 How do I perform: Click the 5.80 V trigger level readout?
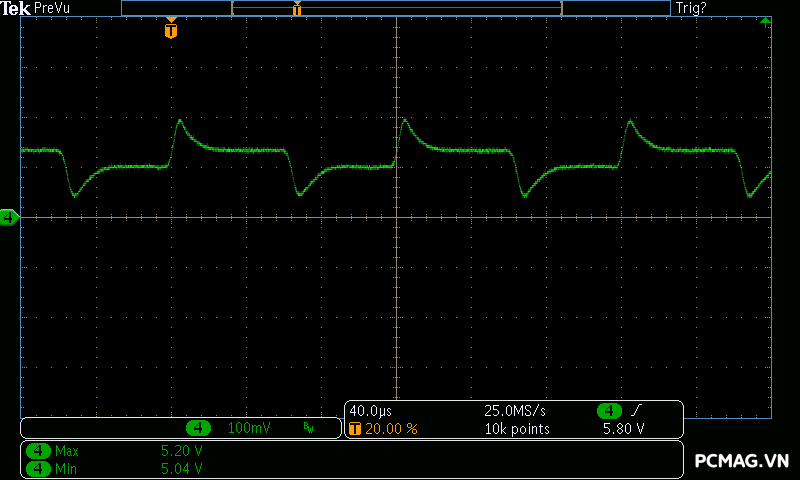(x=622, y=429)
